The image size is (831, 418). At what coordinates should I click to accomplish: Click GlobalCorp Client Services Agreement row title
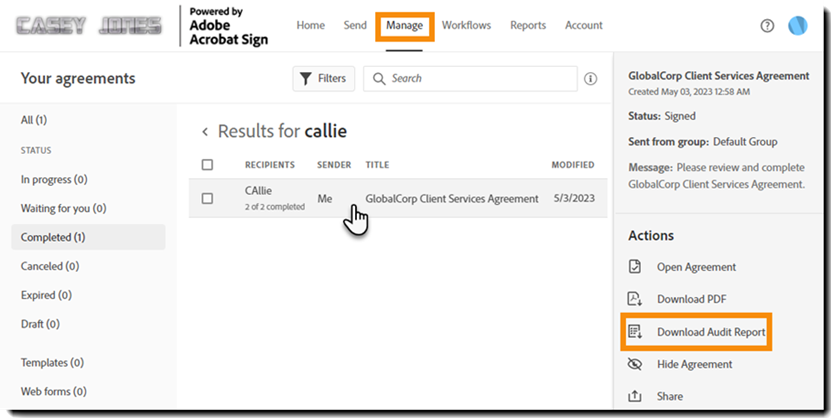(452, 199)
